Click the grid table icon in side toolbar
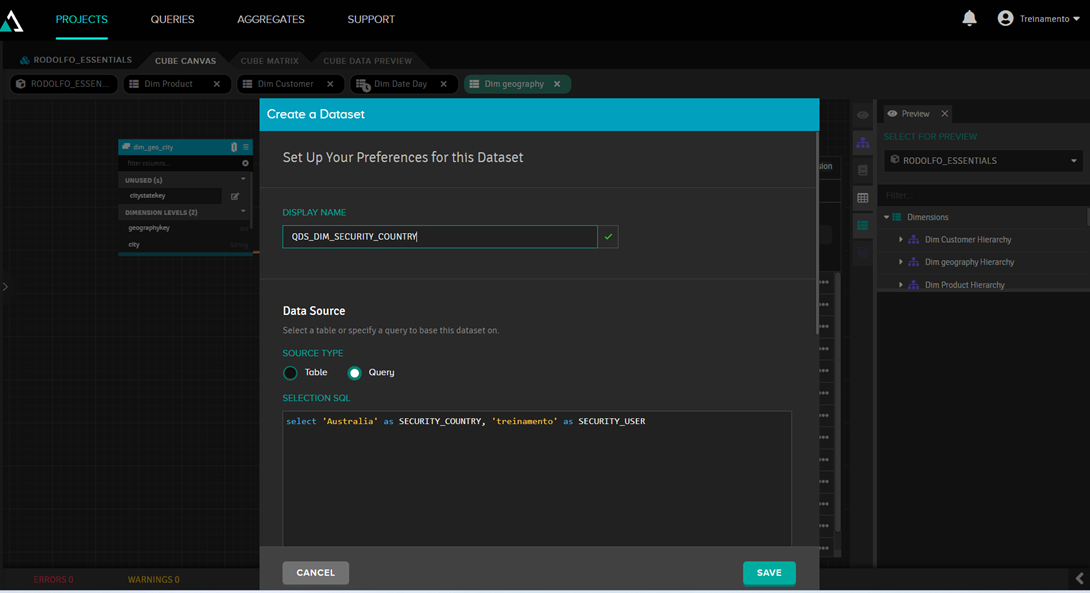This screenshot has height=593, width=1090. pos(862,198)
